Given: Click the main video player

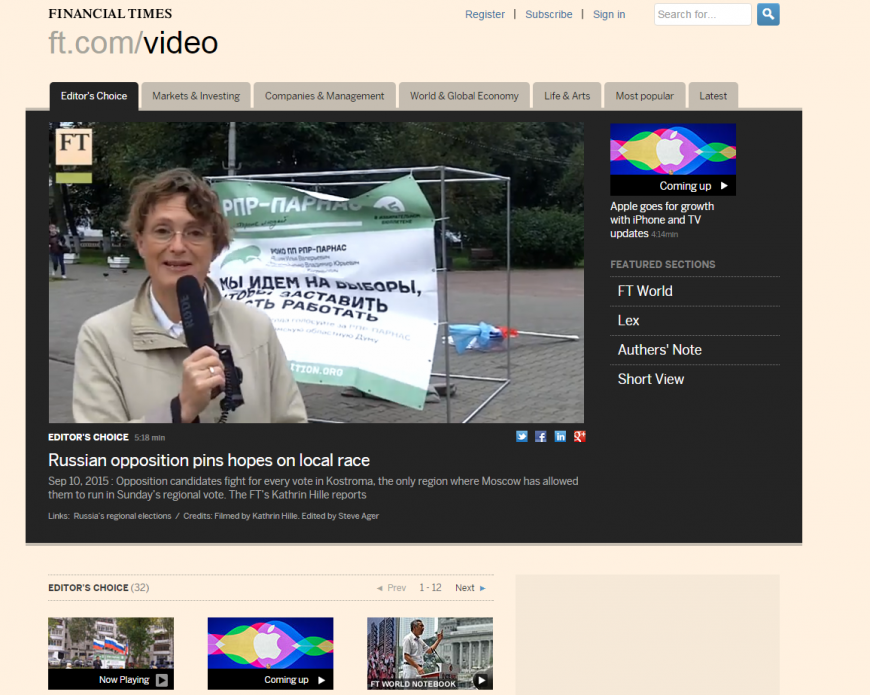Looking at the screenshot, I should (316, 272).
